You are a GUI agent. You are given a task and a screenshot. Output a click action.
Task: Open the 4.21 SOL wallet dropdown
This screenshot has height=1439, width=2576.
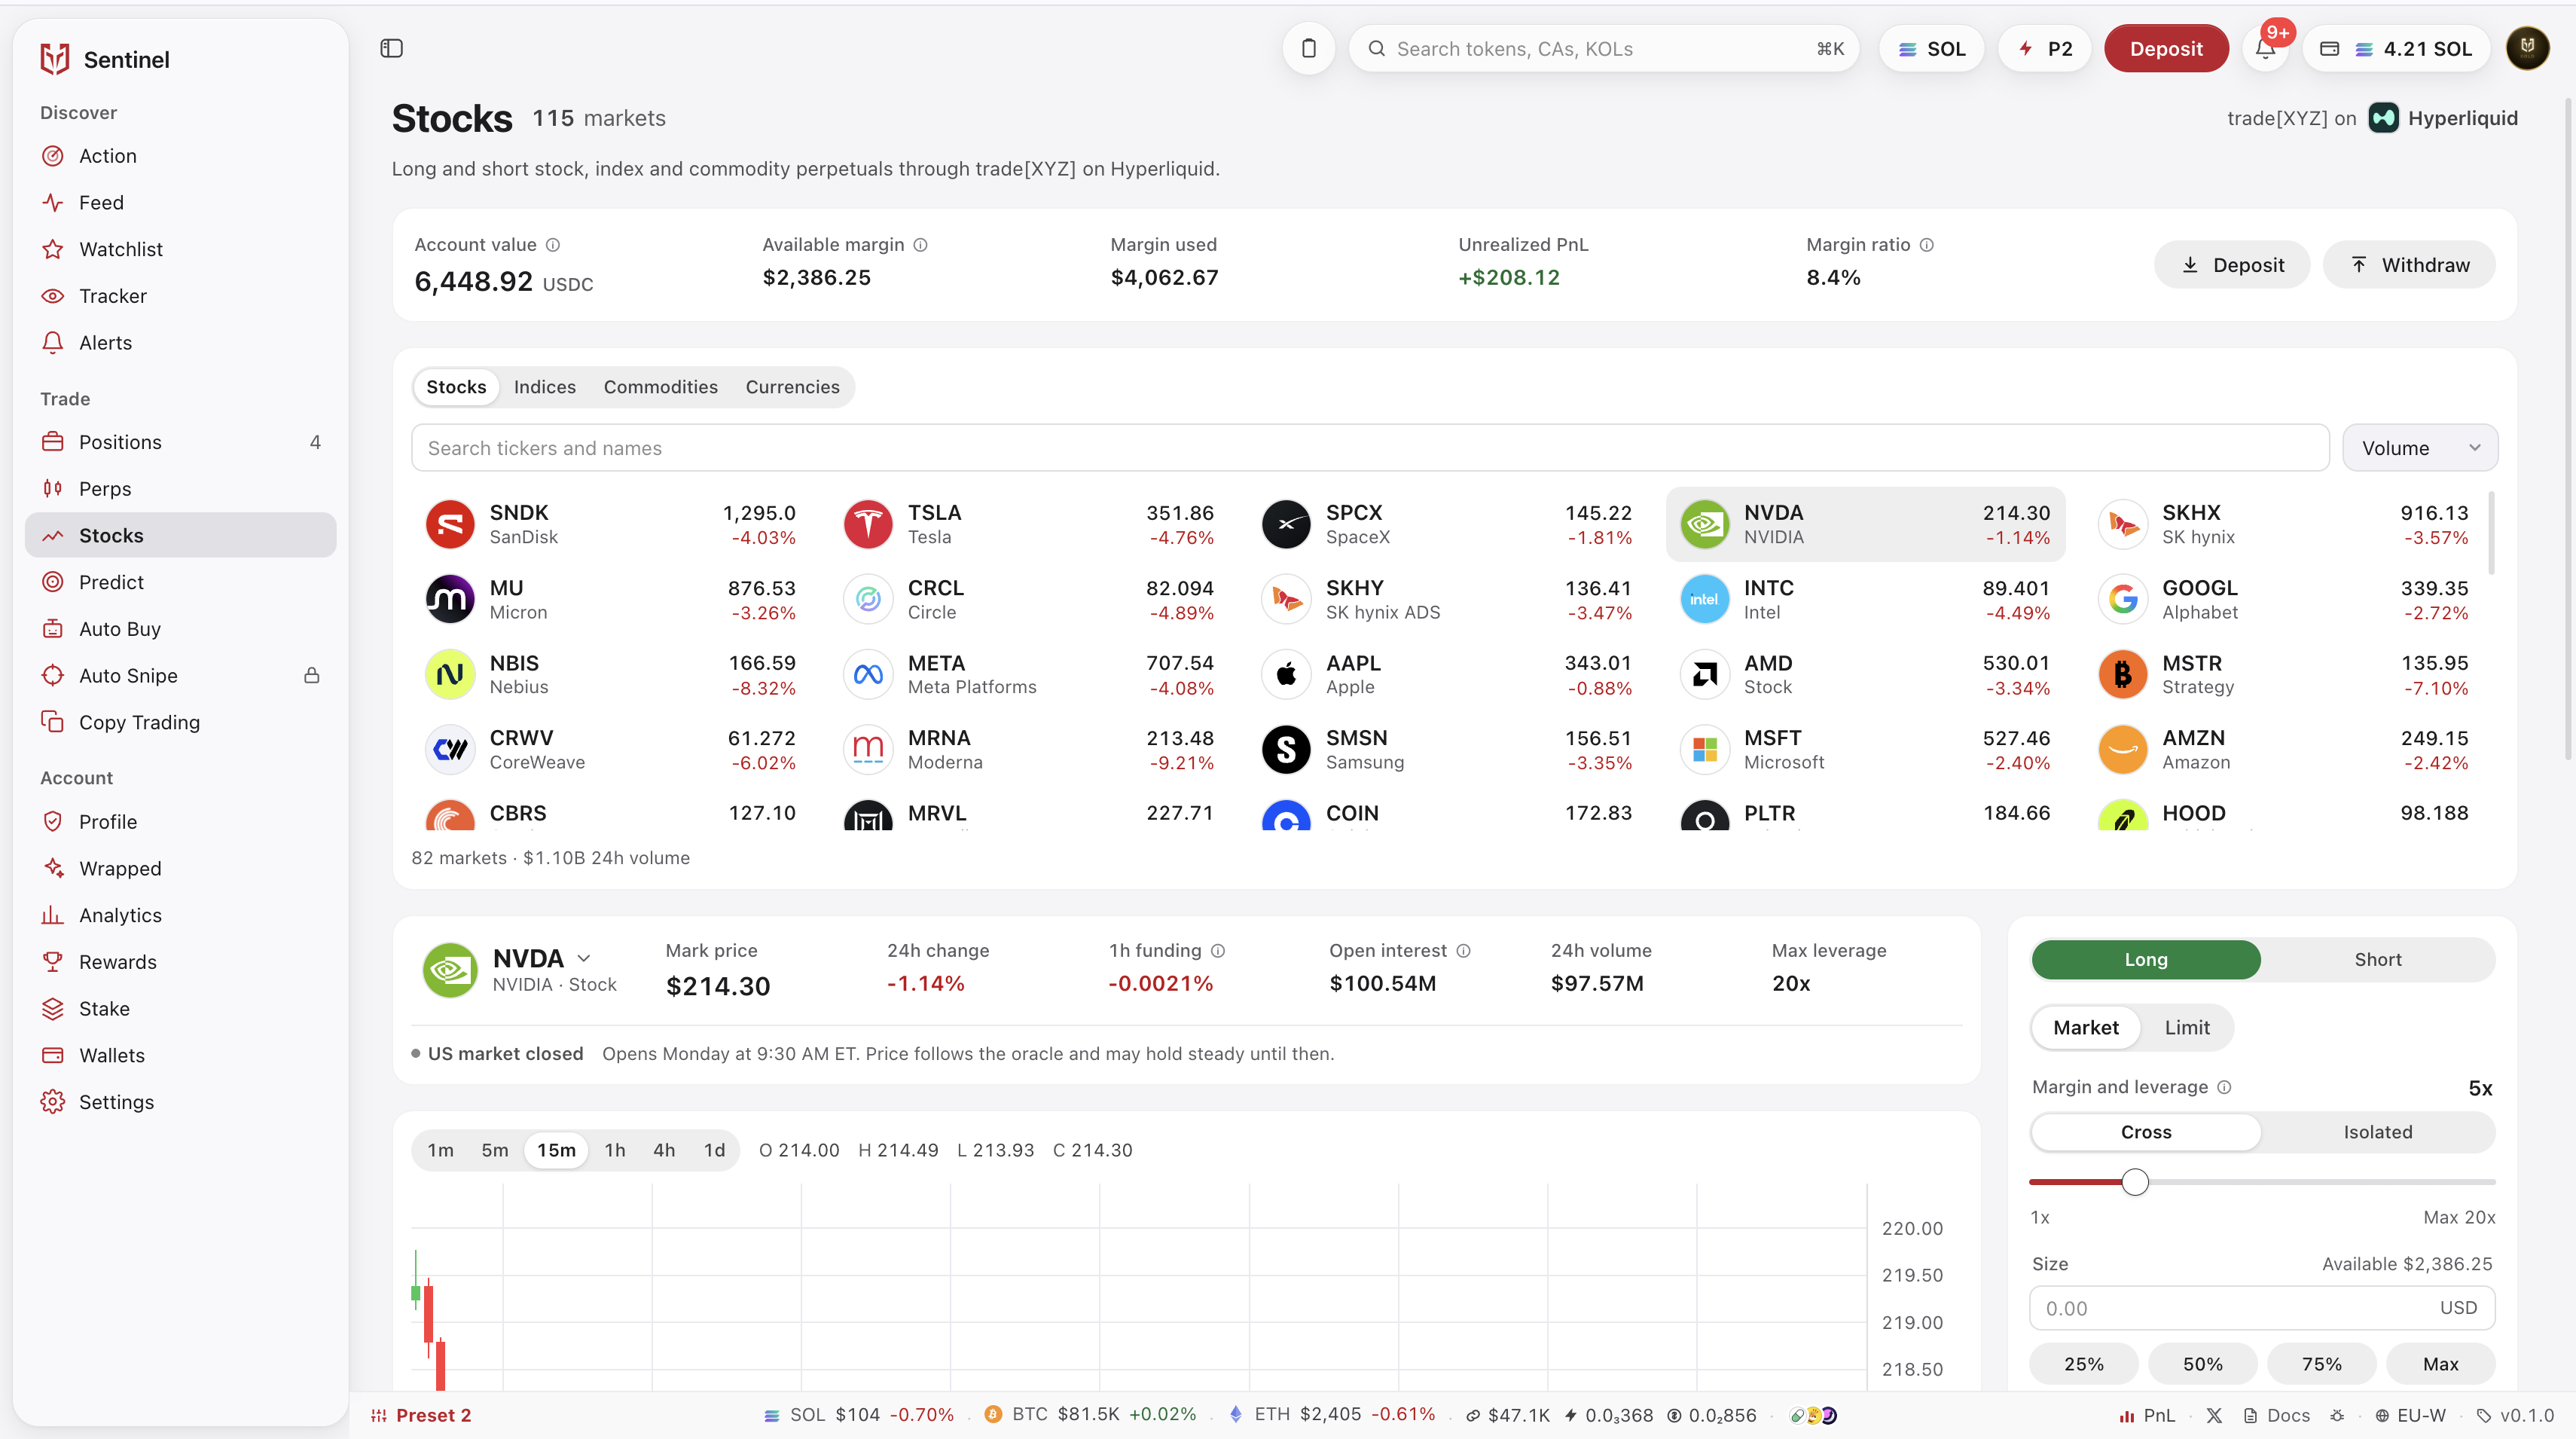point(2396,48)
